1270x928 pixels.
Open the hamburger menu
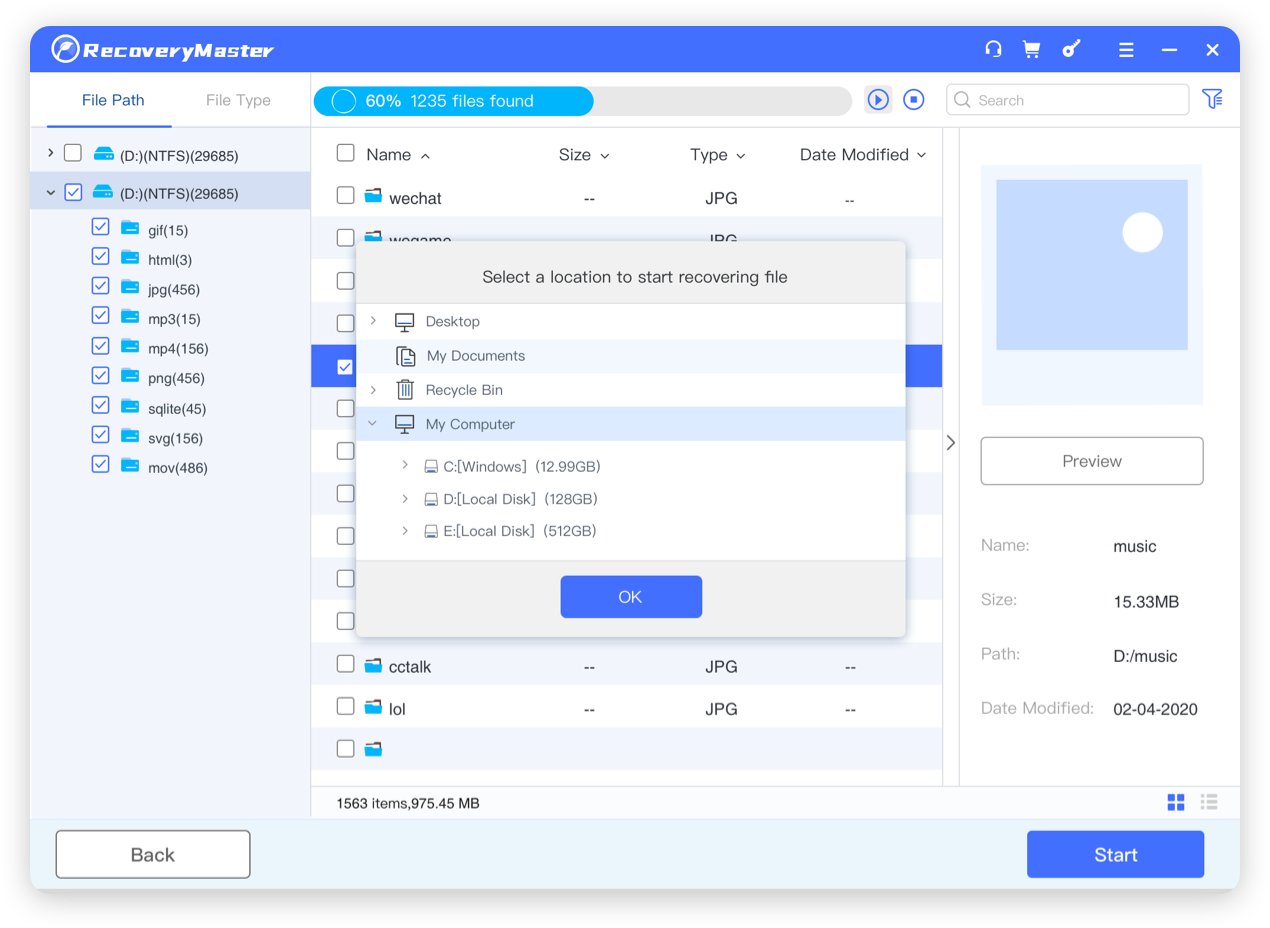[1126, 49]
